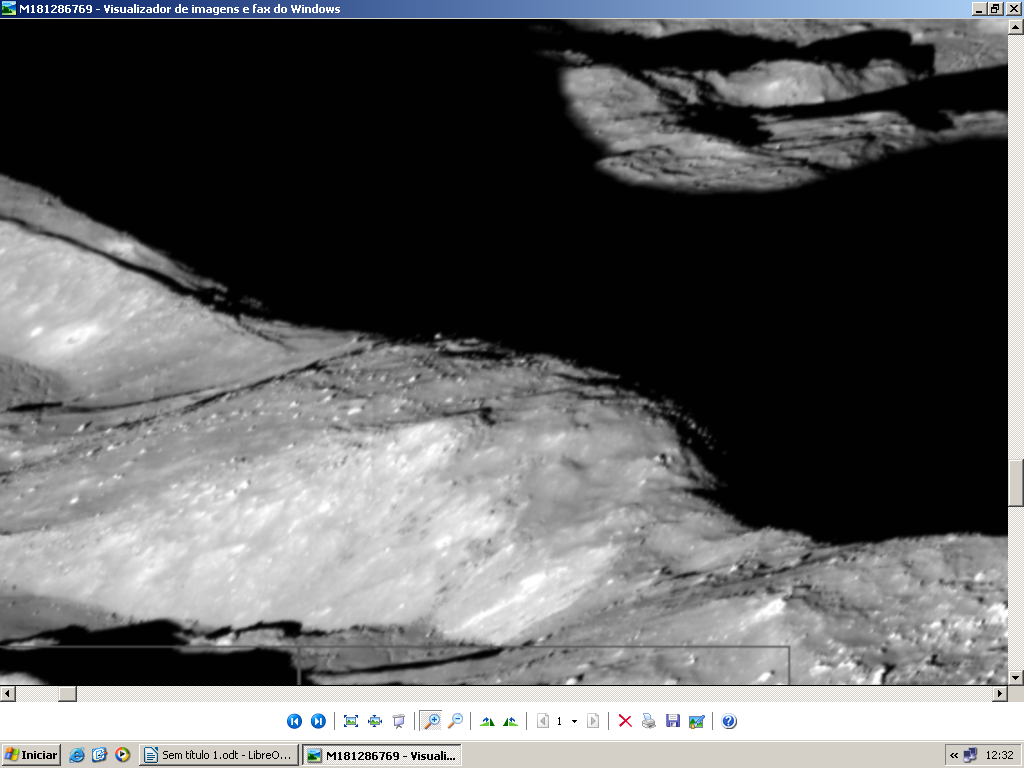Screen dimensions: 1024x768
Task: Rotate the image clockwise
Action: (487, 721)
